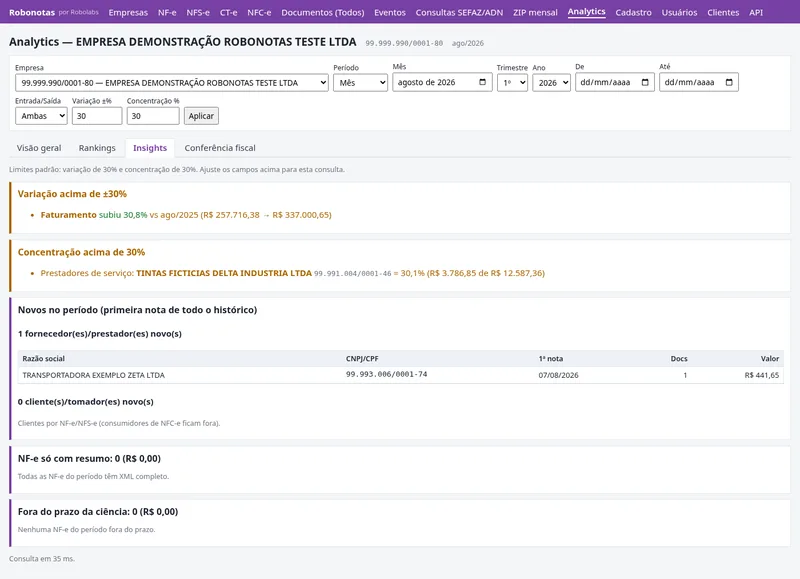Switch to the Conferência fiscal tab
Image resolution: width=800 pixels, height=579 pixels.
pyautogui.click(x=220, y=148)
